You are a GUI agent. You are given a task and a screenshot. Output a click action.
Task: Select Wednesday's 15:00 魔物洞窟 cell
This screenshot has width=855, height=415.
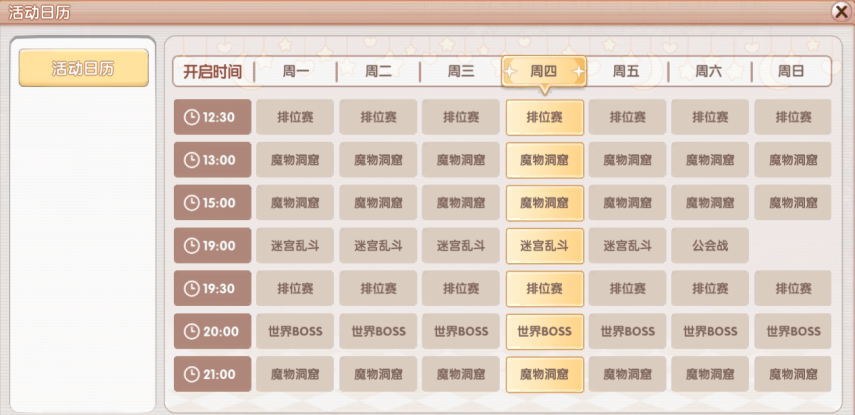pos(461,203)
